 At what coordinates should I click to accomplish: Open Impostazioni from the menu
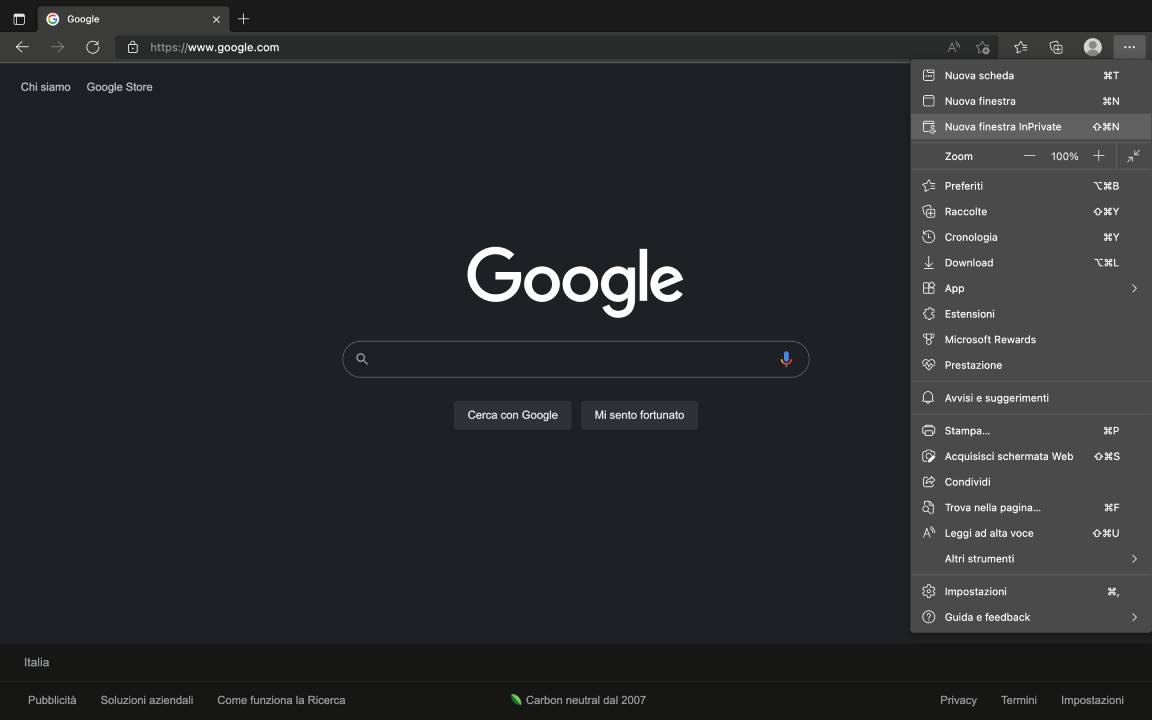point(974,591)
